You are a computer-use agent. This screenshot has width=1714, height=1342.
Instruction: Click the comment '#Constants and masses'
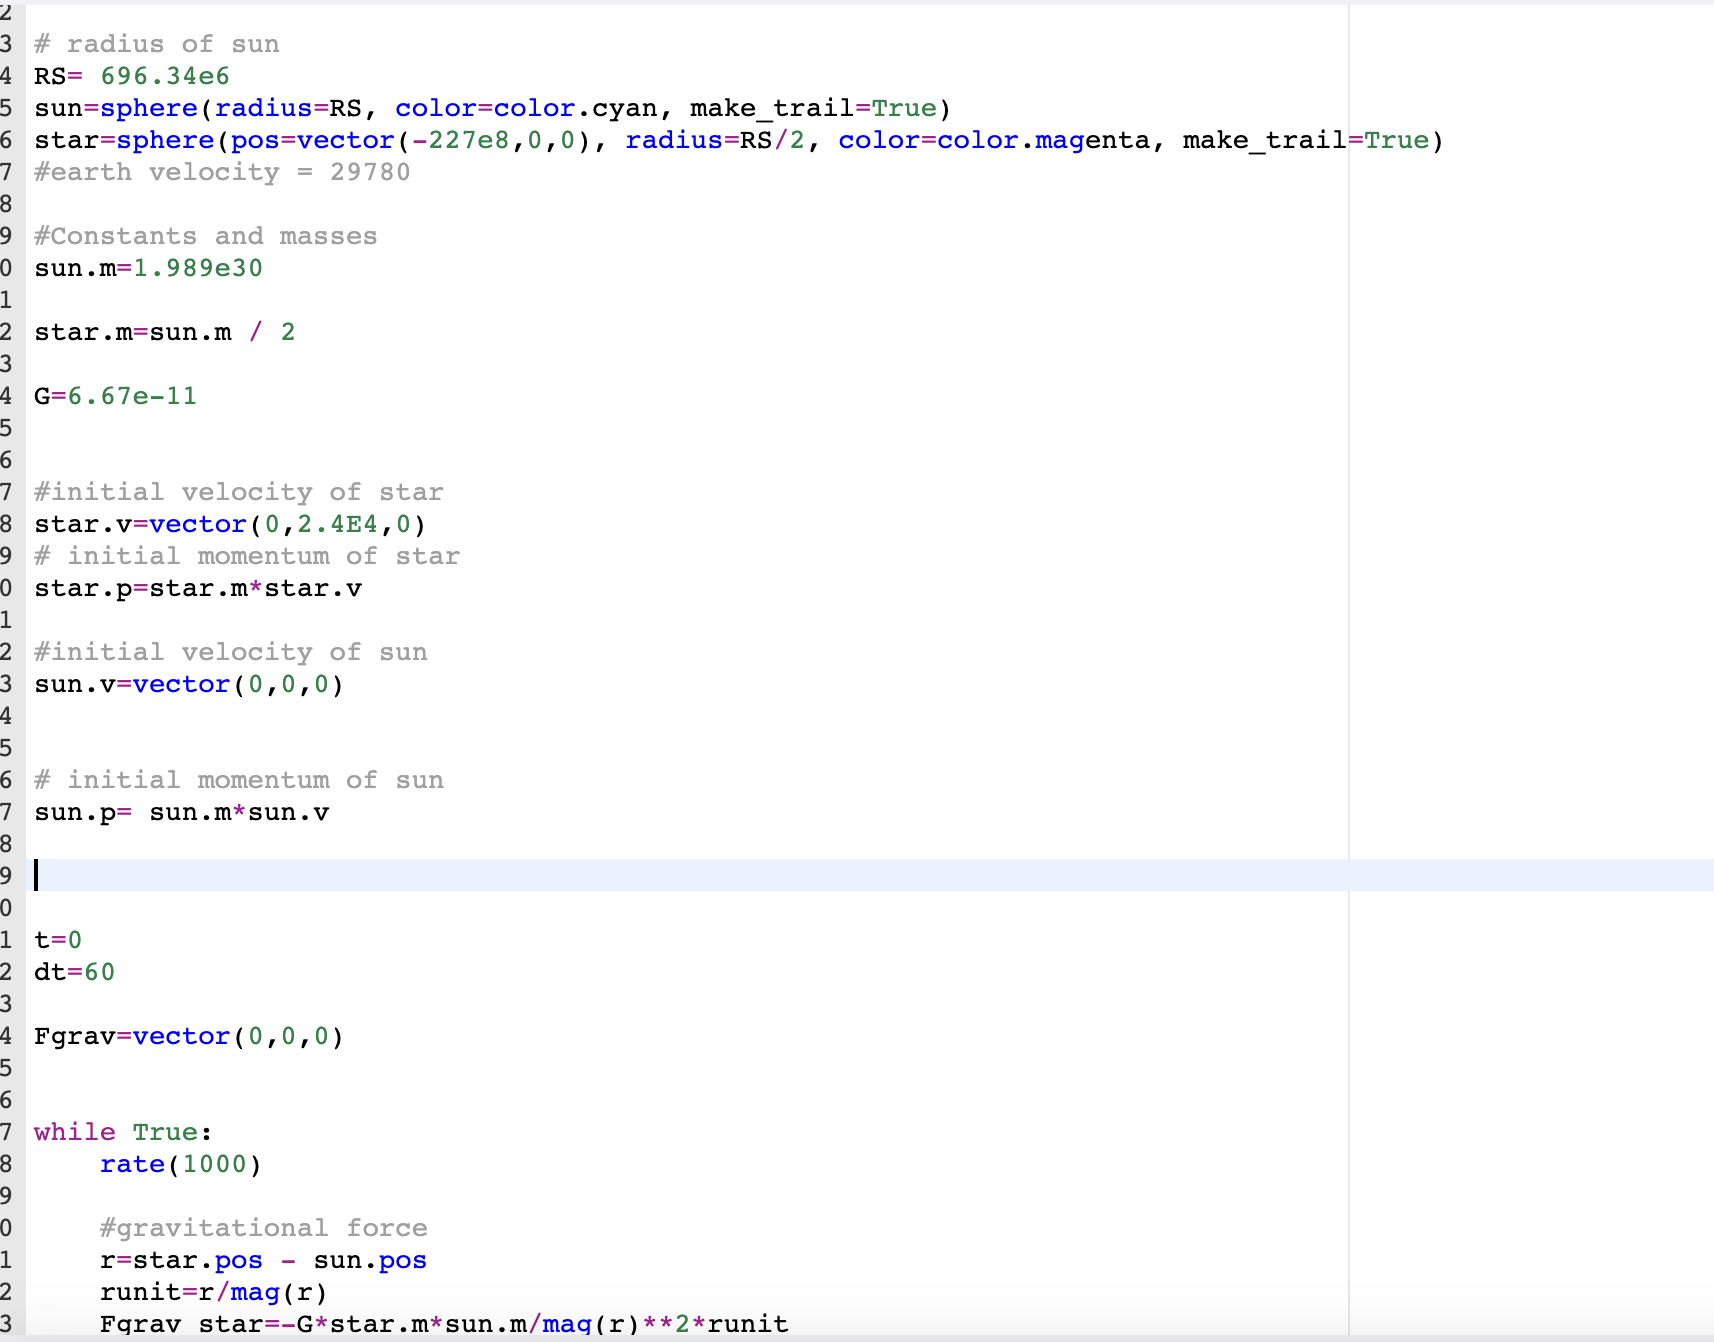click(x=205, y=235)
